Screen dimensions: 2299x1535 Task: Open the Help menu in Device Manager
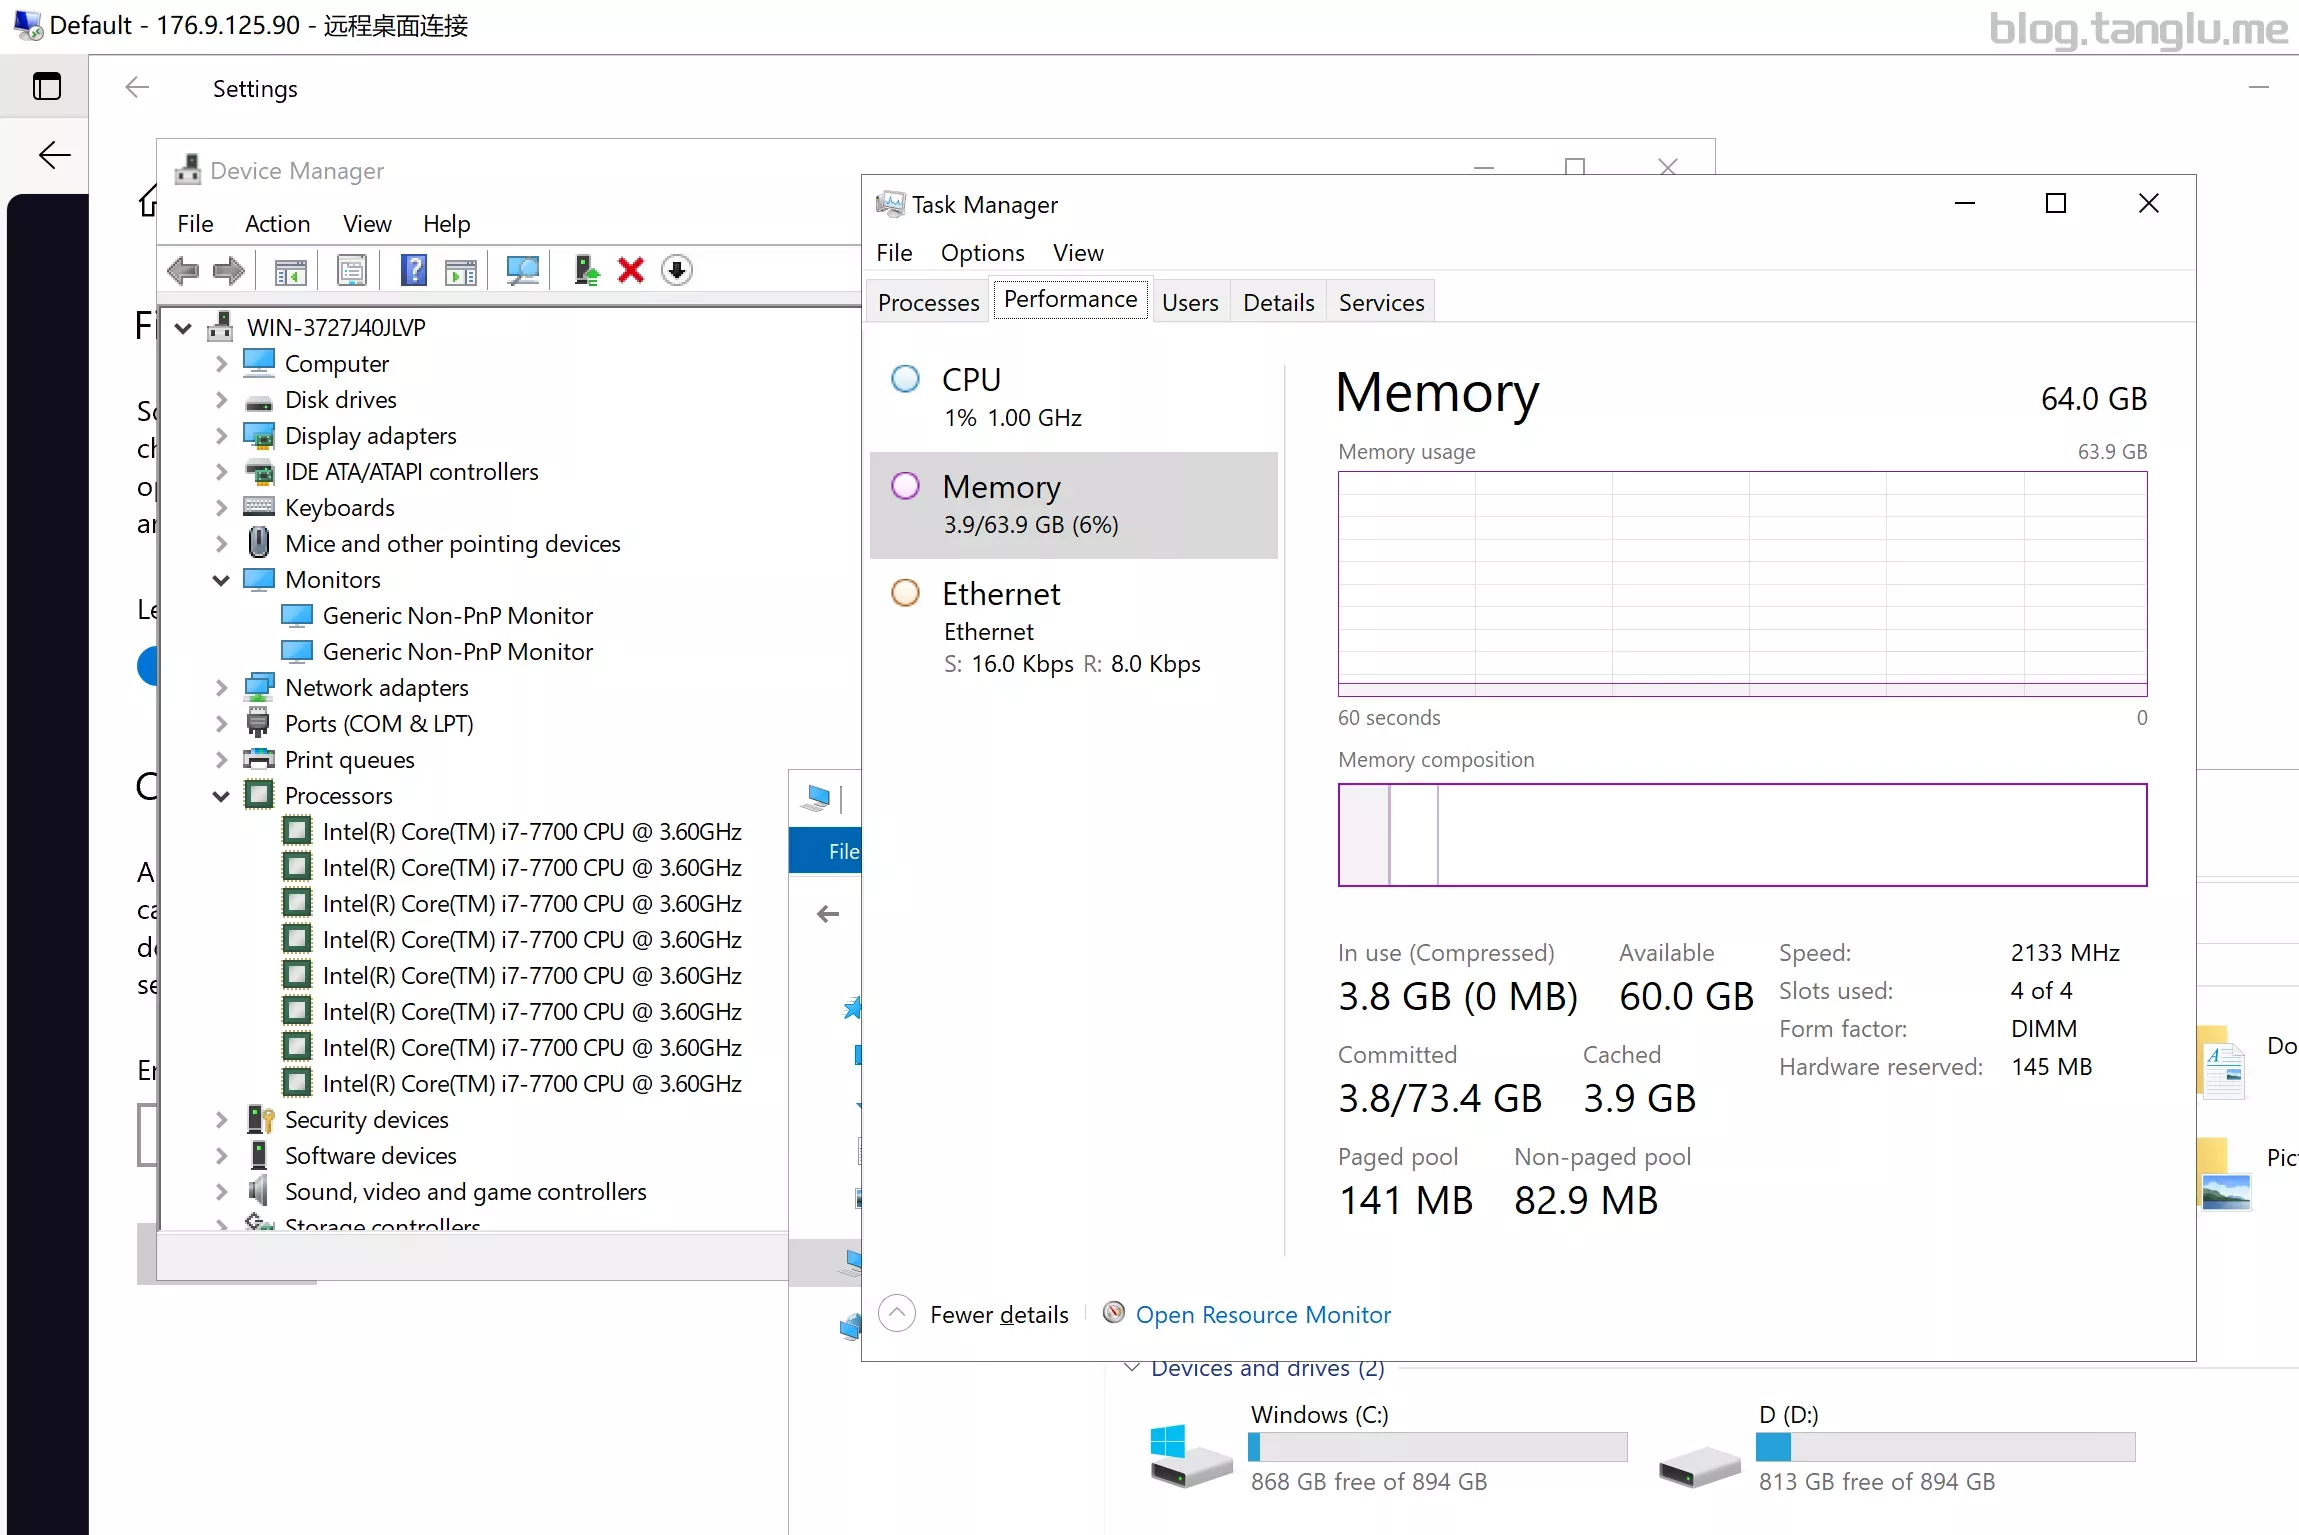coord(446,223)
